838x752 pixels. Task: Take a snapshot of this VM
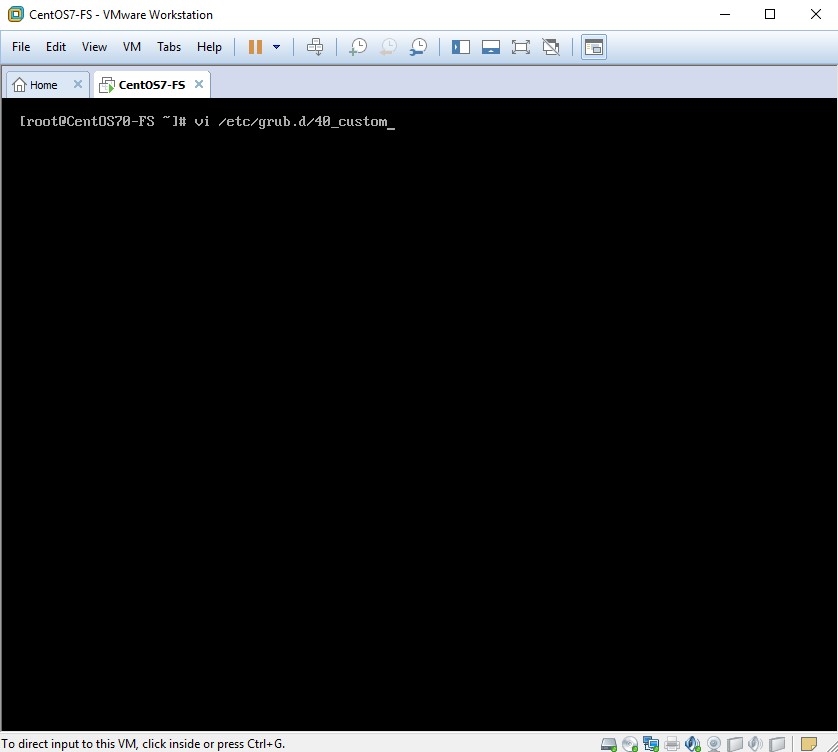(x=357, y=47)
